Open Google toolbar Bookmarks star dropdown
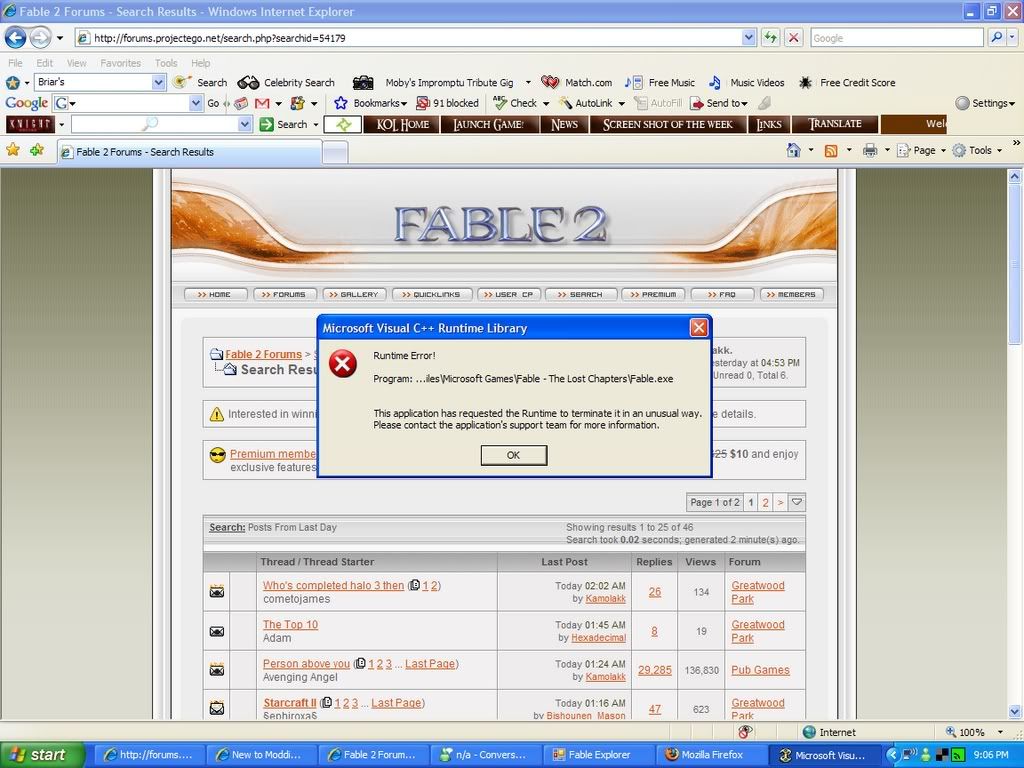The image size is (1024, 768). (x=370, y=103)
